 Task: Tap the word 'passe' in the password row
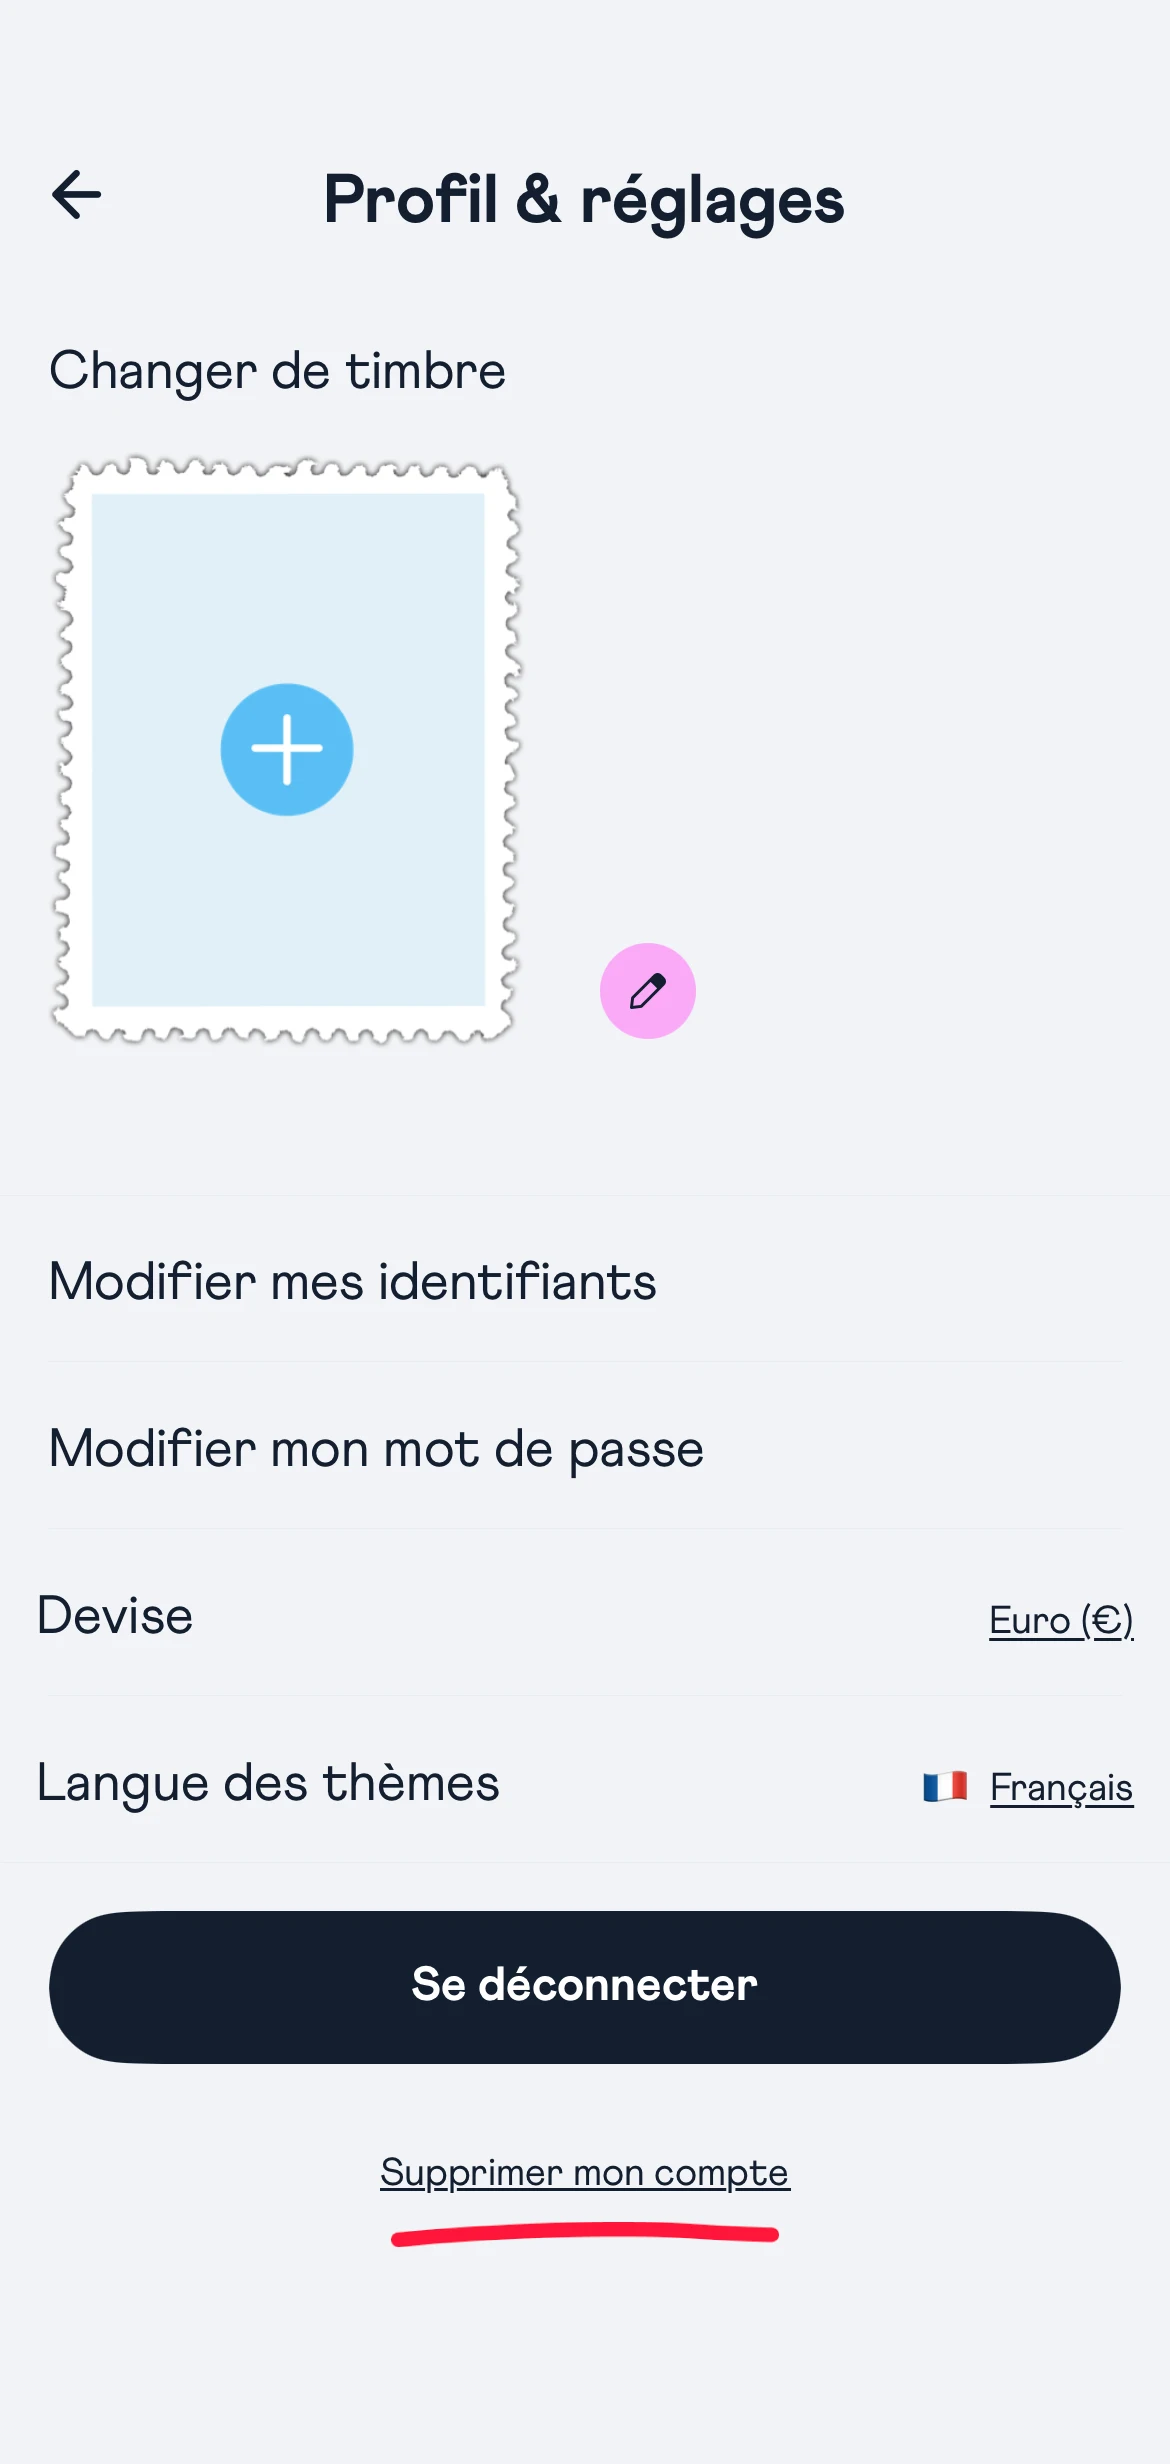click(636, 1450)
